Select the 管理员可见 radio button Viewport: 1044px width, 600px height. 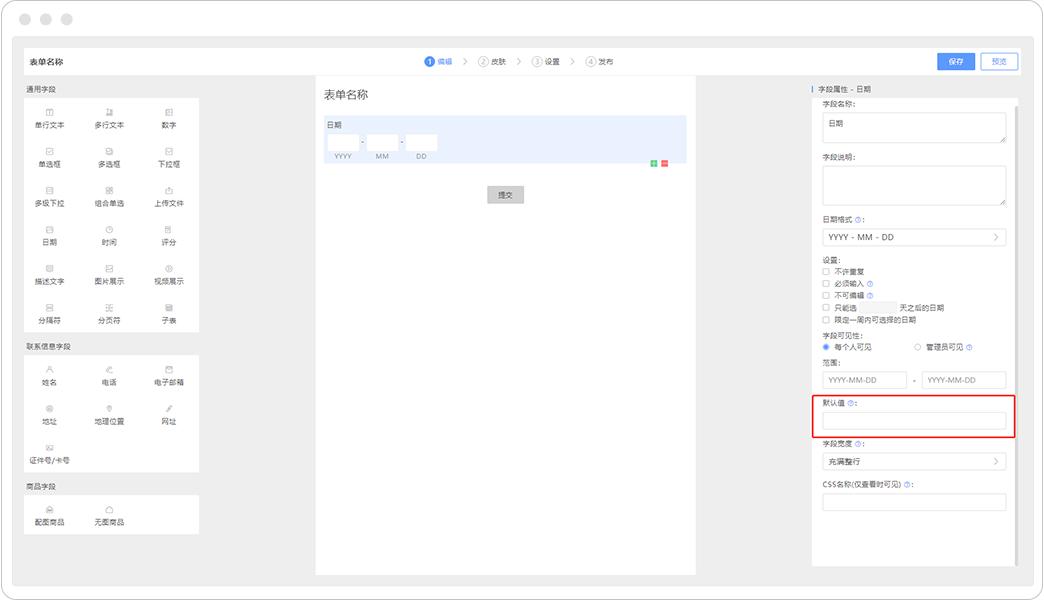pyautogui.click(x=917, y=346)
